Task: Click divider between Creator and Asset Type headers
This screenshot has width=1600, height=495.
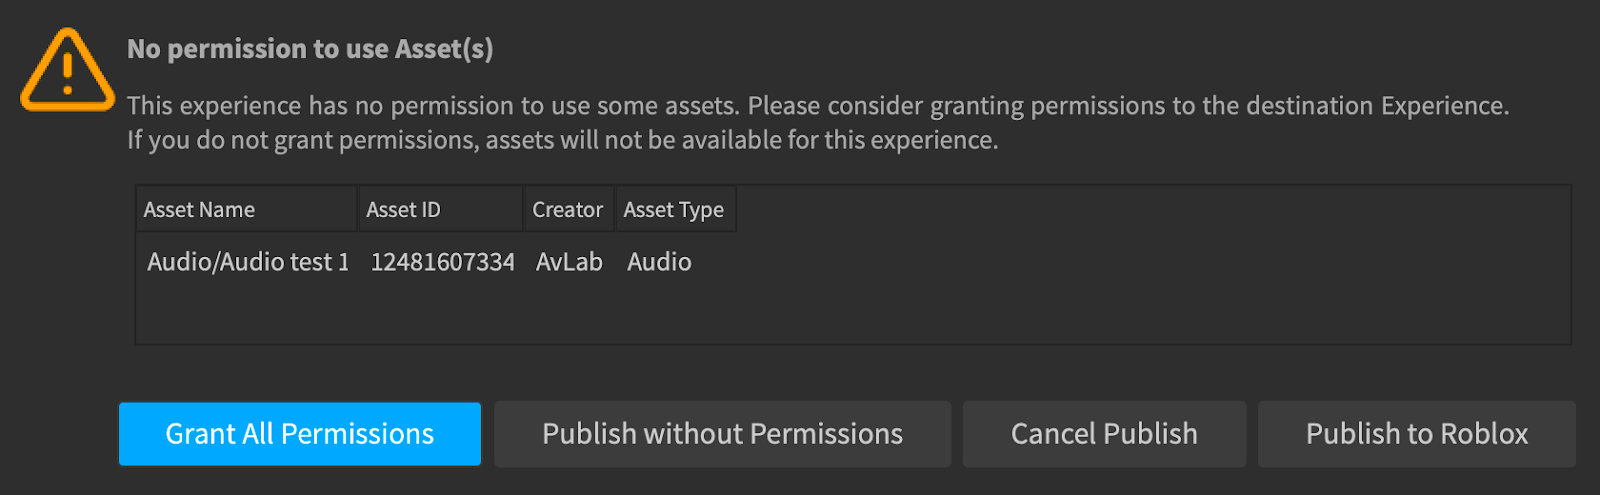Action: coord(614,209)
